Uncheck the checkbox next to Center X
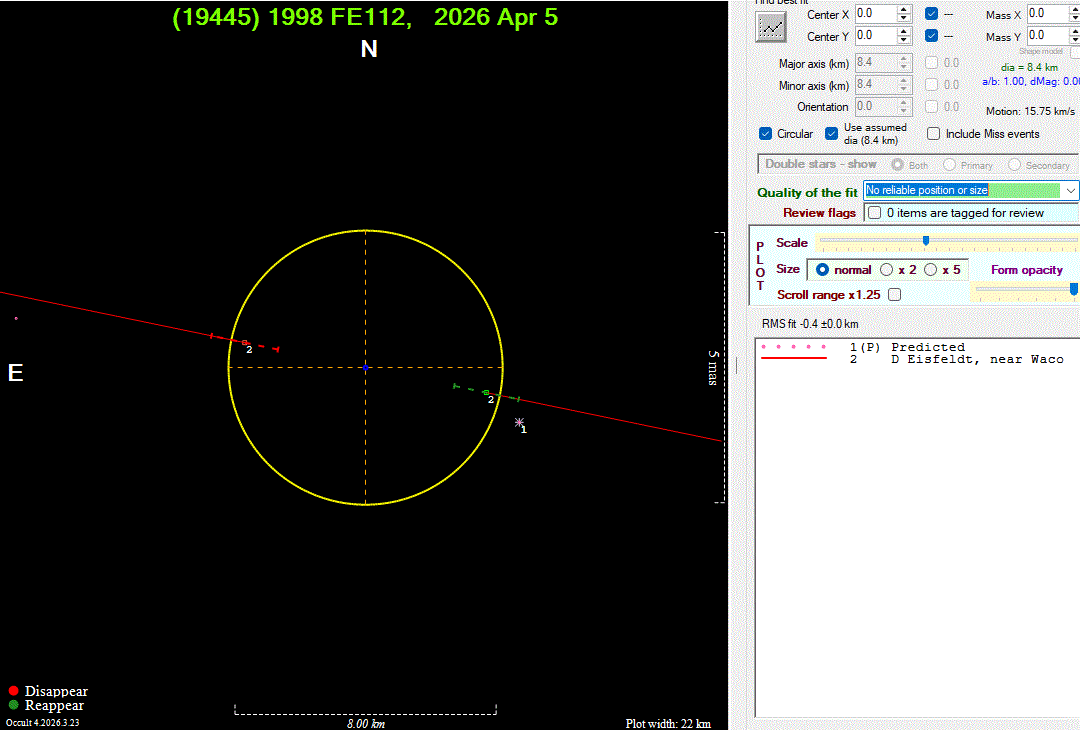Image resolution: width=1080 pixels, height=730 pixels. (x=932, y=13)
